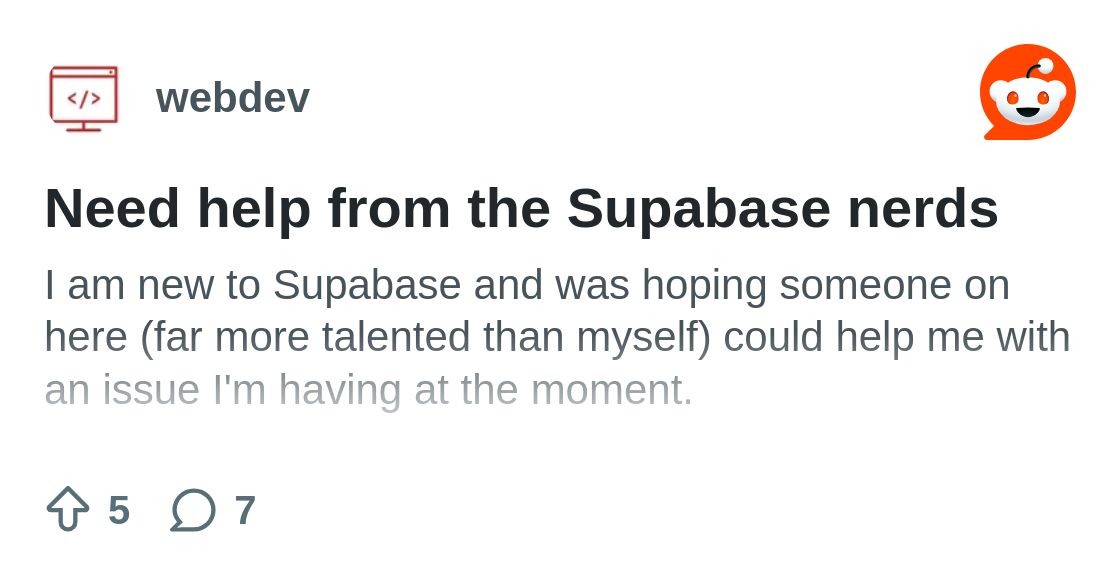
Task: Click "could help me with" in the body
Action: 897,337
